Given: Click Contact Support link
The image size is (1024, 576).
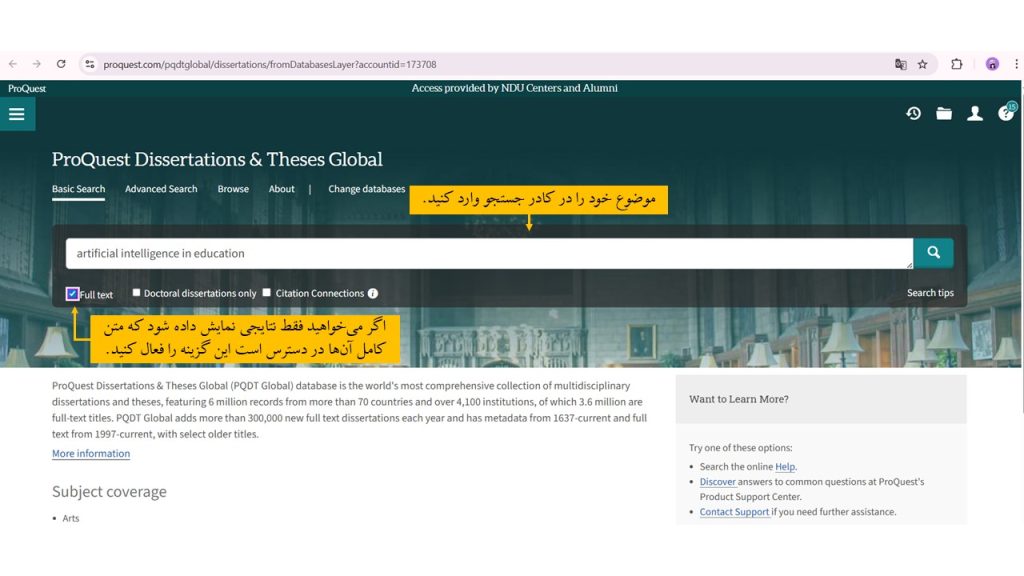Looking at the screenshot, I should 734,511.
